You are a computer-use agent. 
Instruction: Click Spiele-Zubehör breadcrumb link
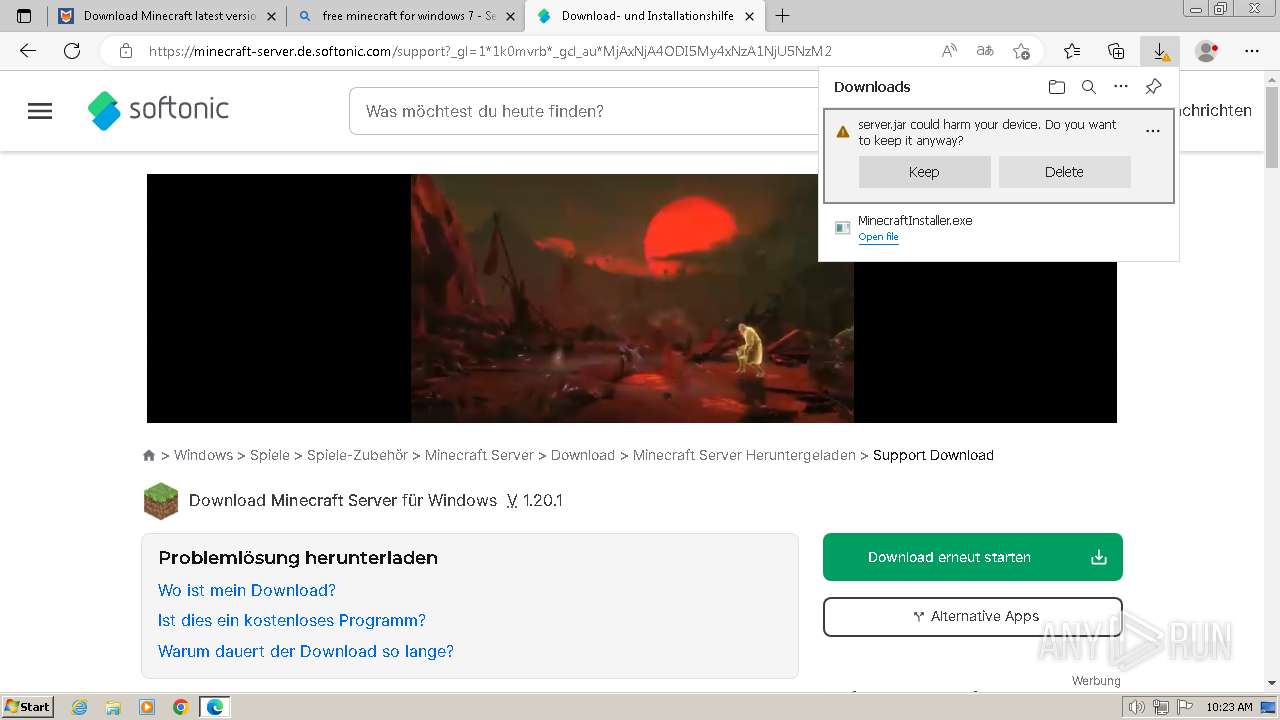click(357, 455)
